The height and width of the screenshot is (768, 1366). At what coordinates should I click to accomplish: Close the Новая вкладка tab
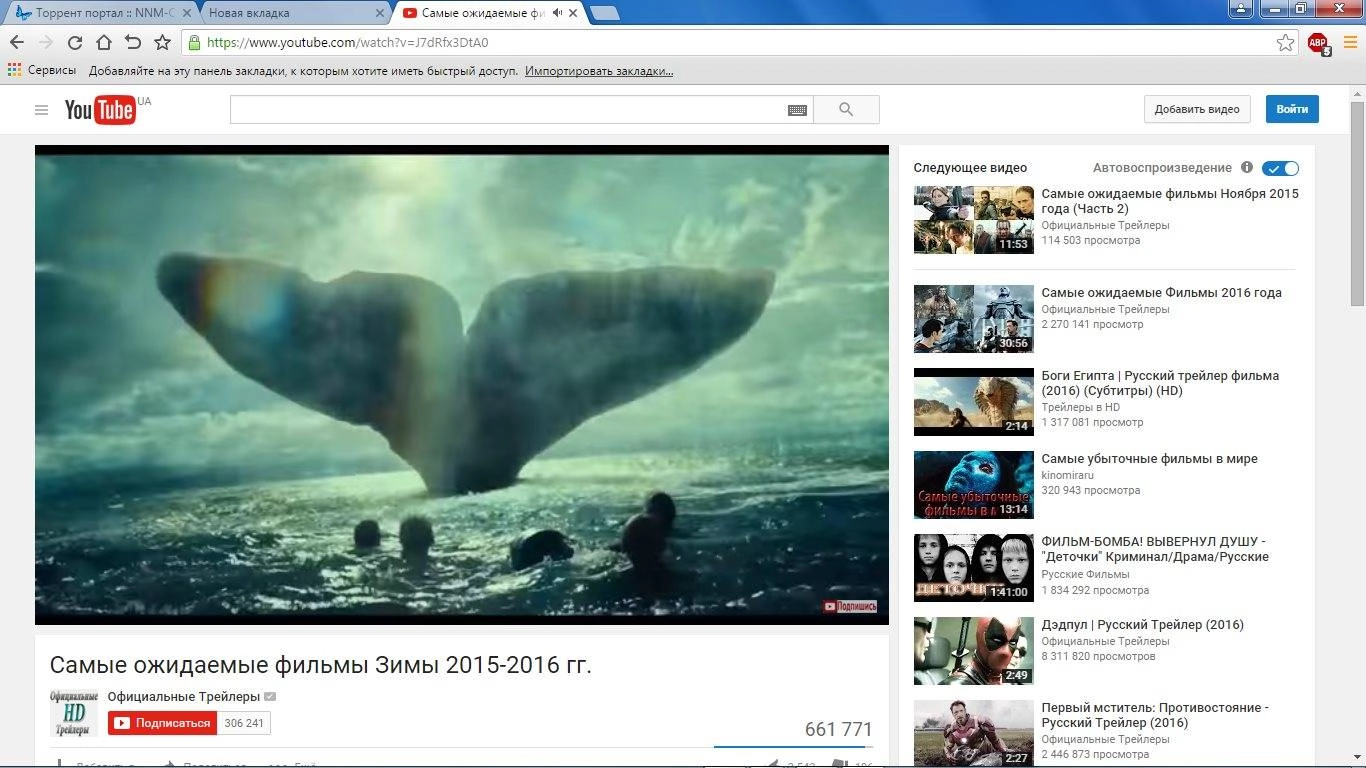379,13
